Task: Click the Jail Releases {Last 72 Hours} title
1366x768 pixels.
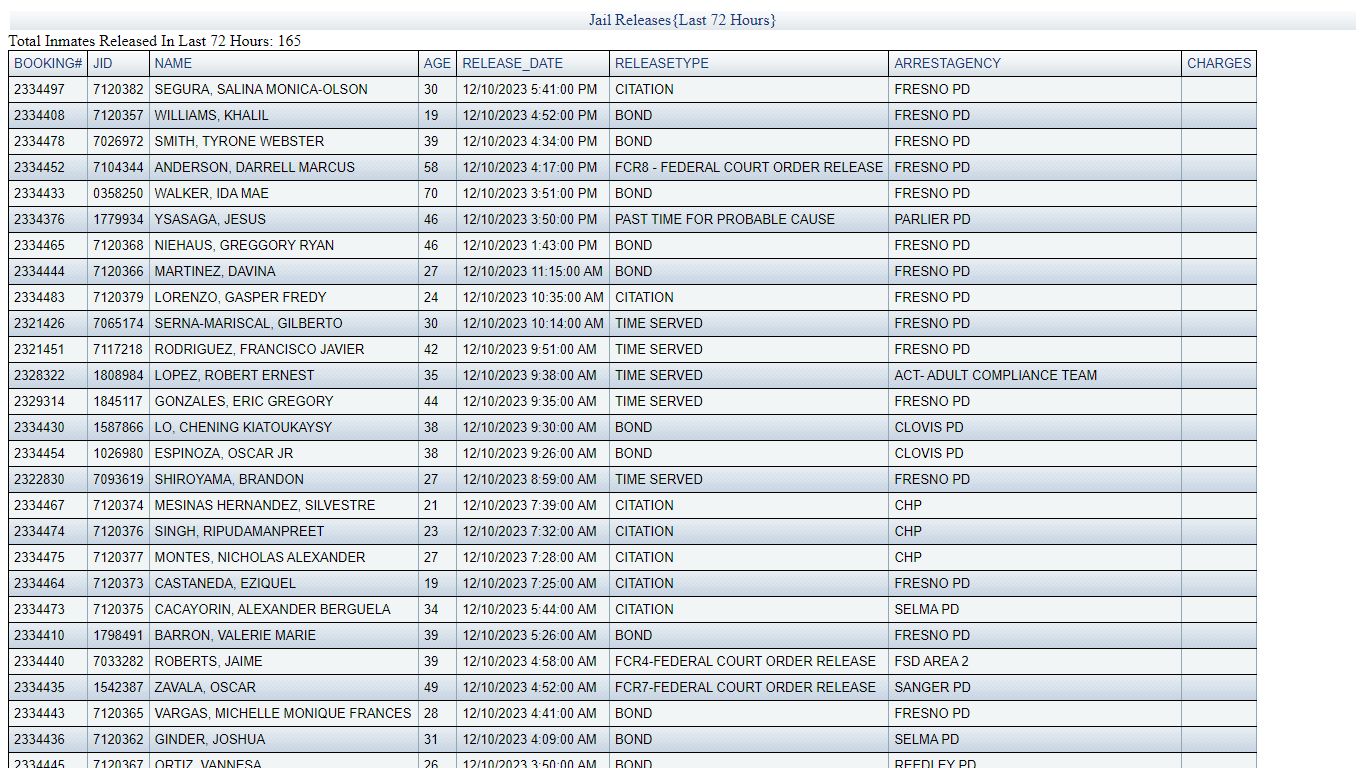Action: click(682, 20)
